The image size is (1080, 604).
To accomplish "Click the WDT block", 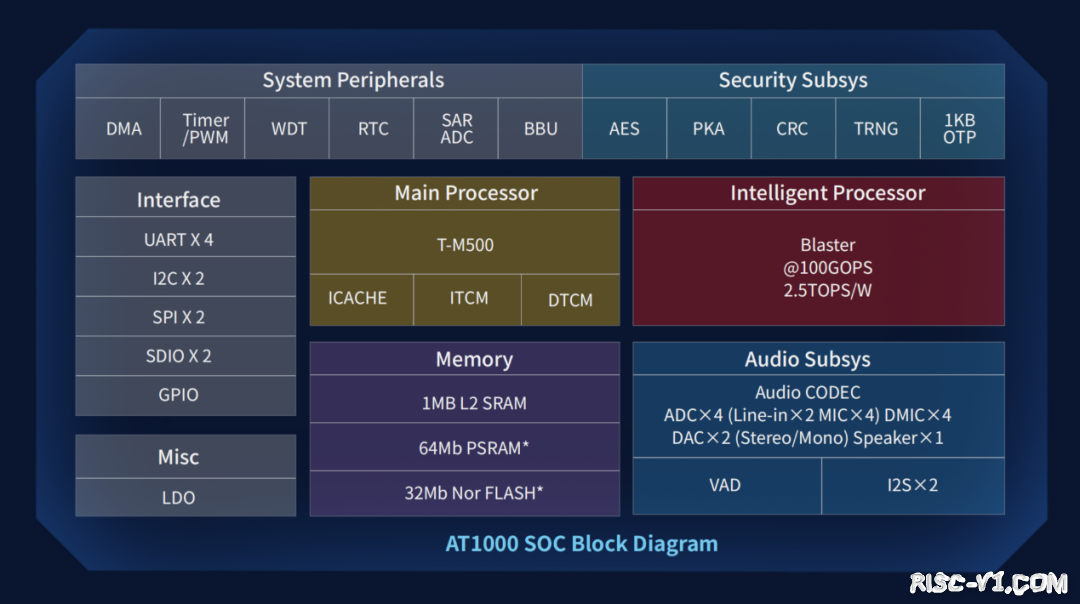I will point(288,129).
